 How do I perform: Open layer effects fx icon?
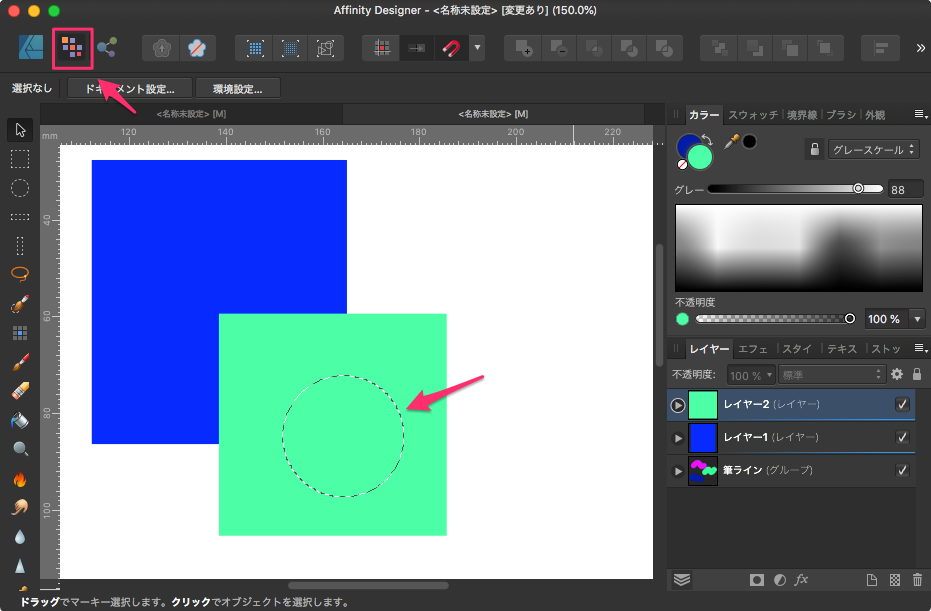801,580
